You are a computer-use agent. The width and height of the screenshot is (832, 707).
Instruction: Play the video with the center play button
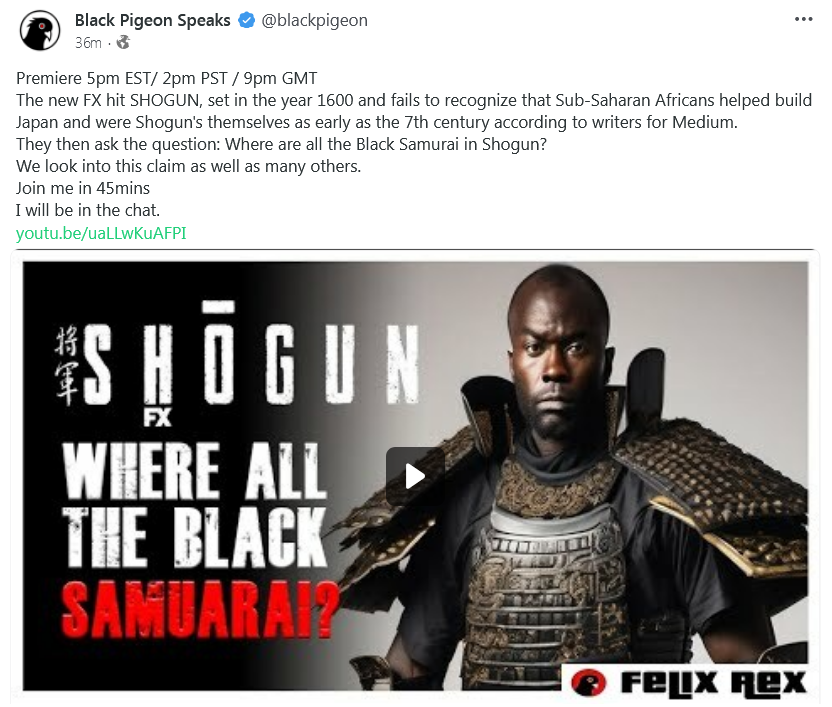pos(415,476)
